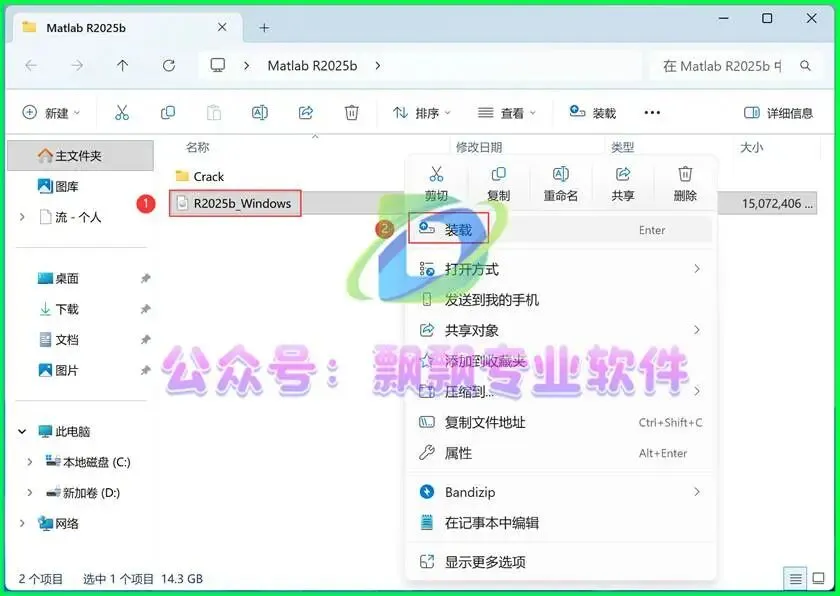840x596 pixels.
Task: Click the Delete trash icon in the toolbar
Action: (351, 112)
